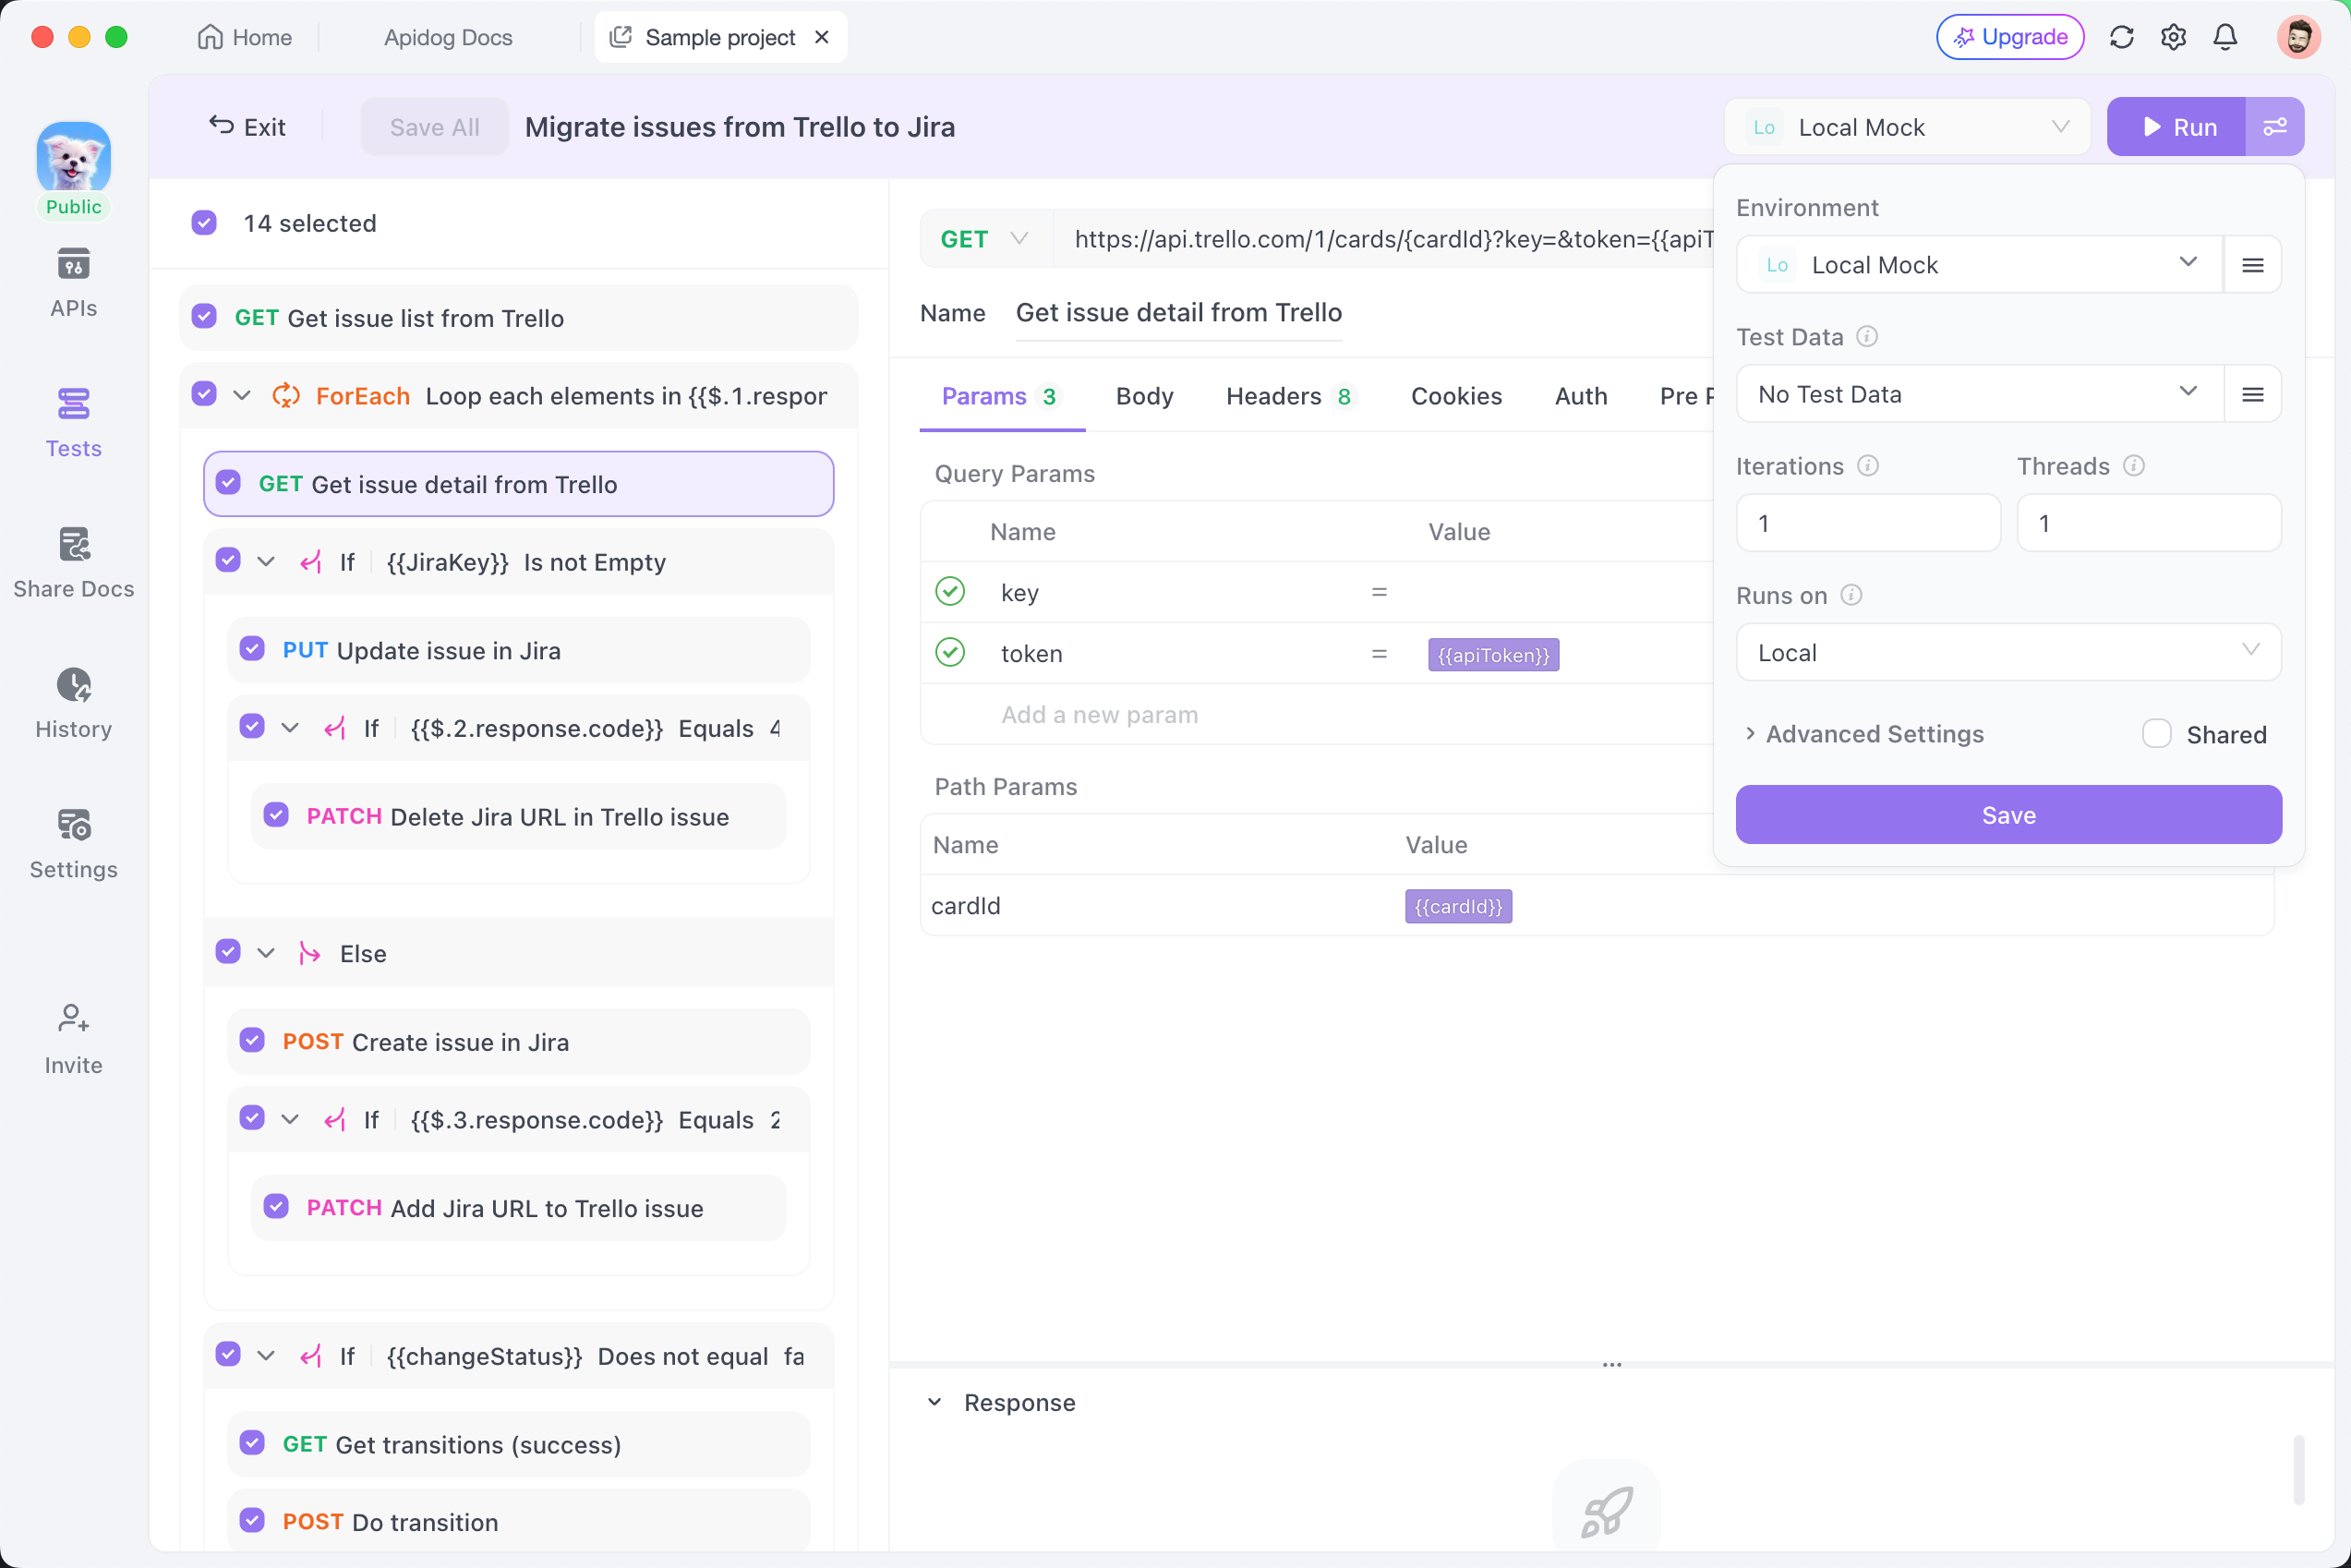Uncheck Get issue detail from Trello checkbox

tap(228, 483)
